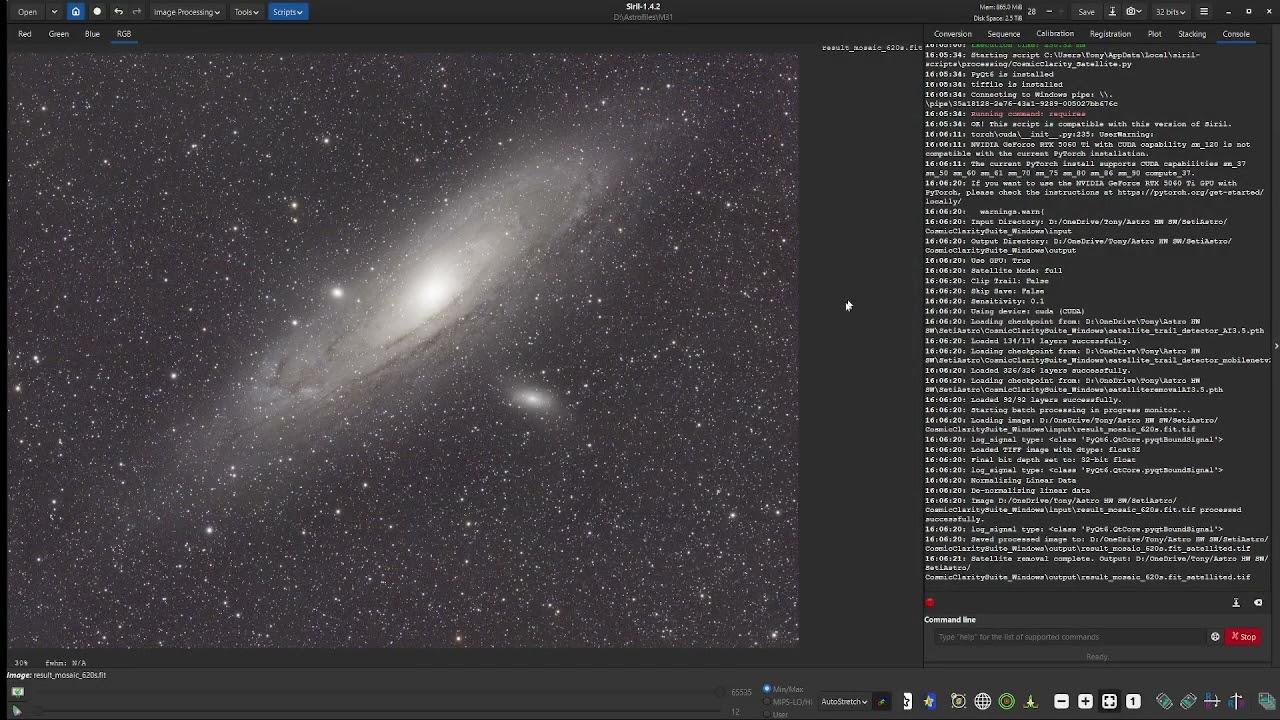This screenshot has height=720, width=1280.
Task: Rotate the image clockwise
Action: click(x=1188, y=702)
